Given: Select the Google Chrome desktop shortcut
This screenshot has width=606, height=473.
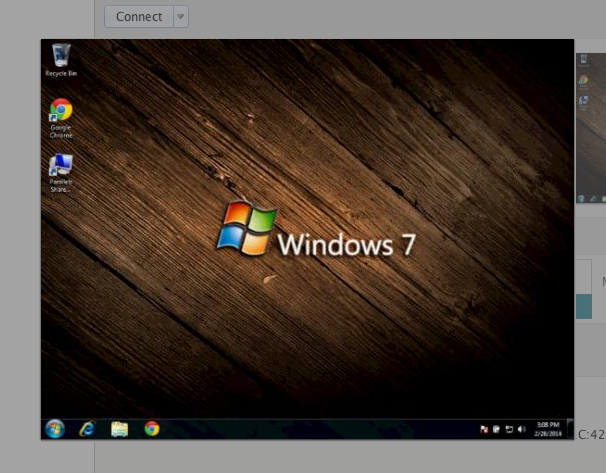Looking at the screenshot, I should coord(61,118).
